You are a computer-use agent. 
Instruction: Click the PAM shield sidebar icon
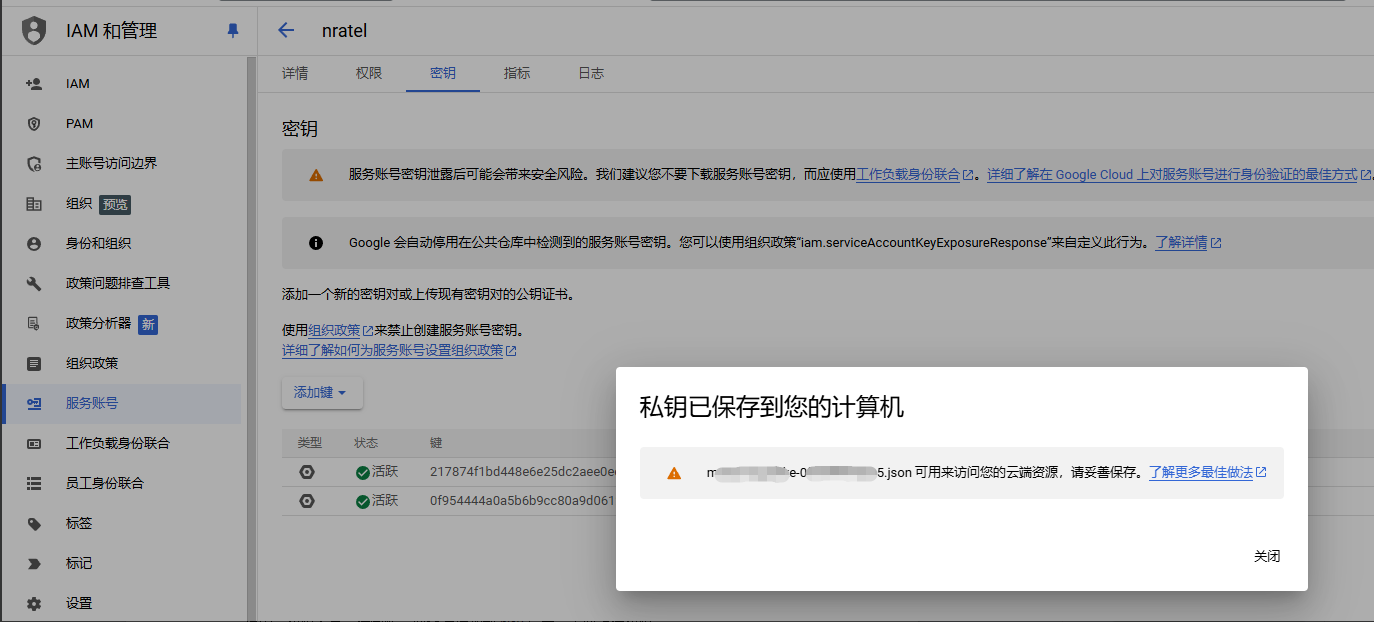point(34,124)
